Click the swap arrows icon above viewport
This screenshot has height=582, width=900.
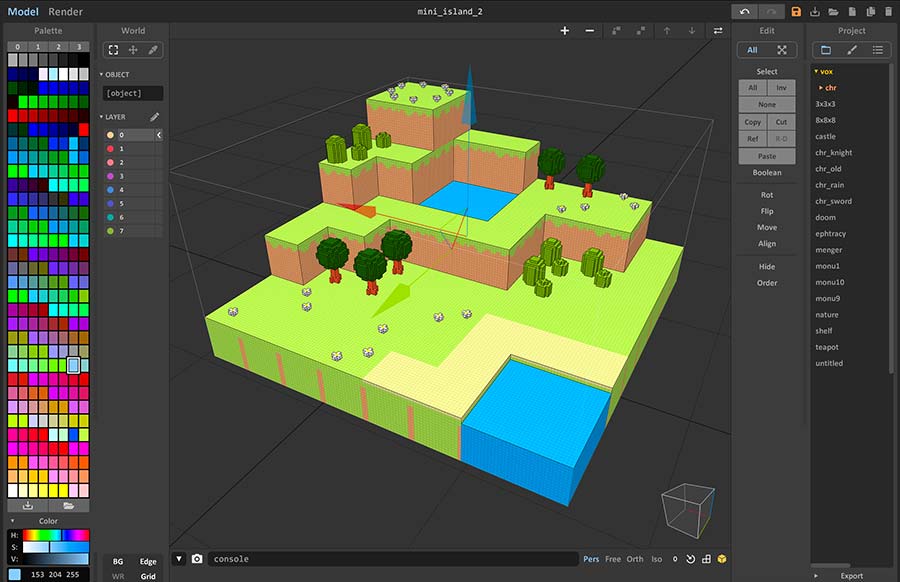pos(717,31)
